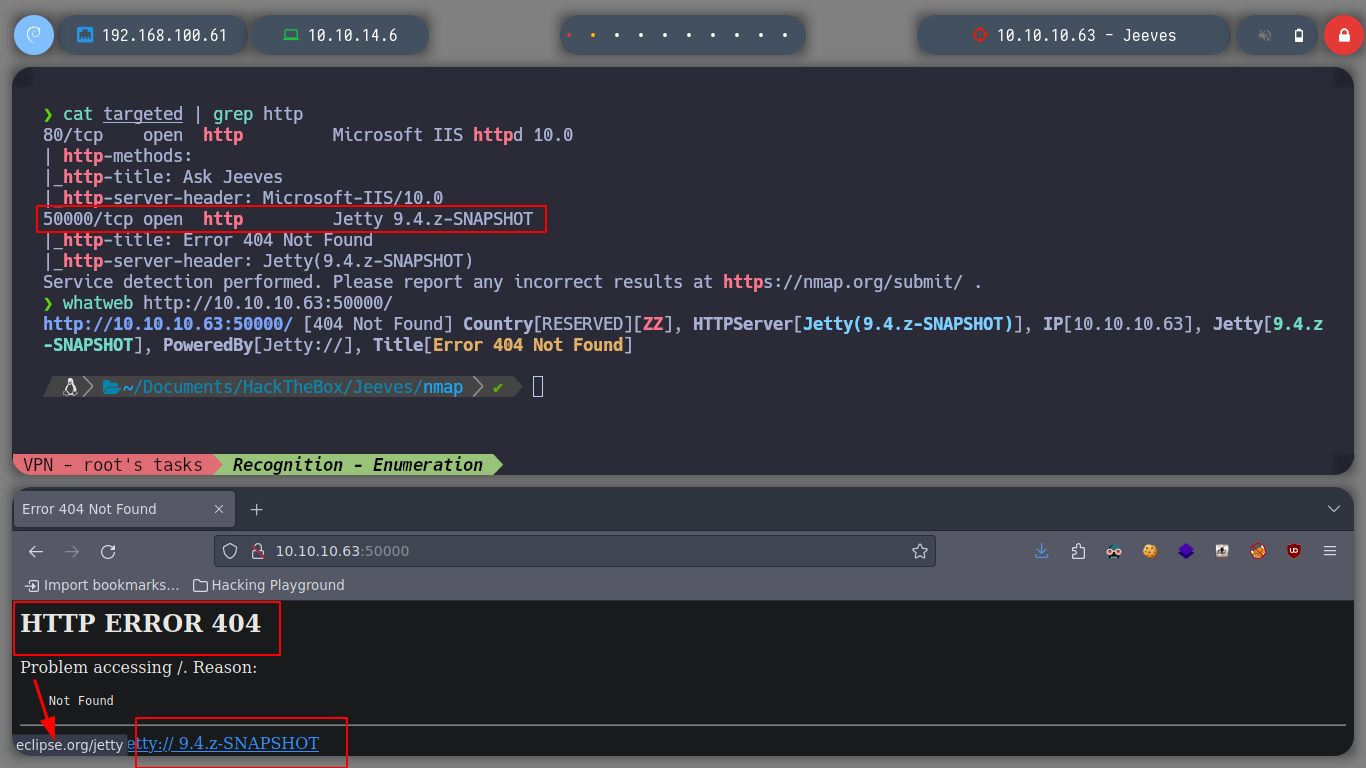Close the Error 404 Not Found tab
1366x768 pixels.
(219, 509)
